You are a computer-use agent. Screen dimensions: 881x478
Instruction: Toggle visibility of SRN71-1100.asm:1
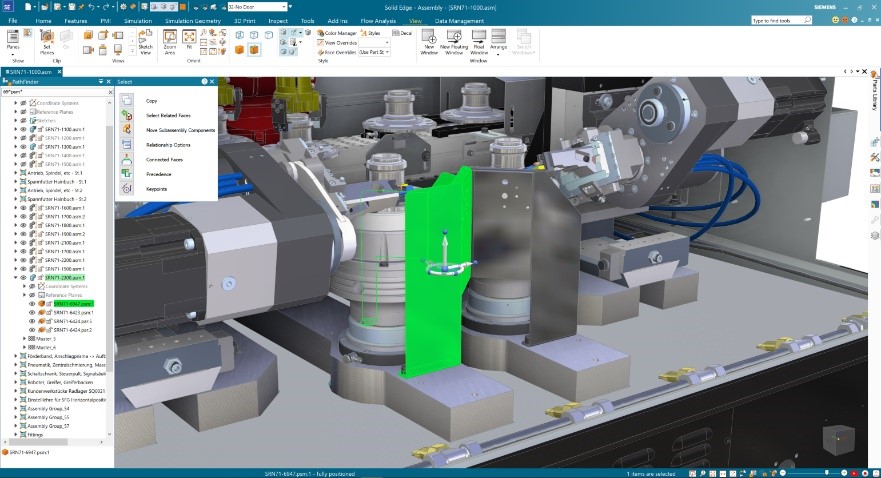click(x=24, y=129)
